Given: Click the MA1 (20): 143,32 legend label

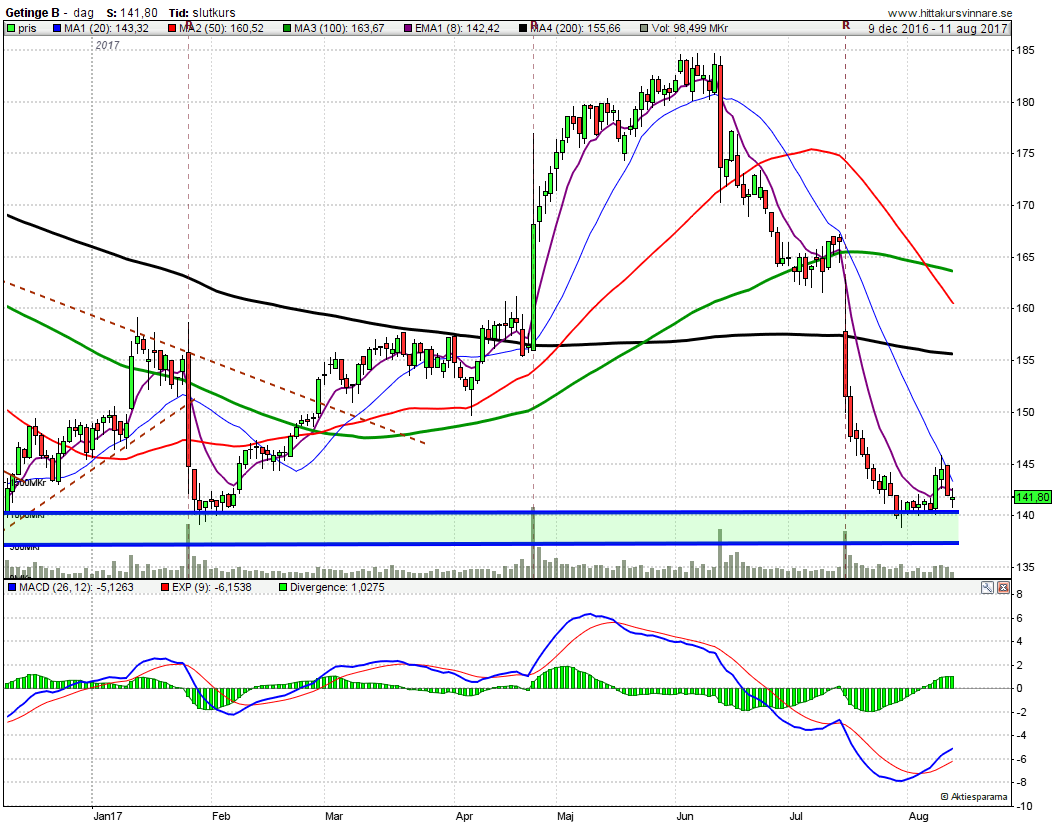Looking at the screenshot, I should 106,28.
